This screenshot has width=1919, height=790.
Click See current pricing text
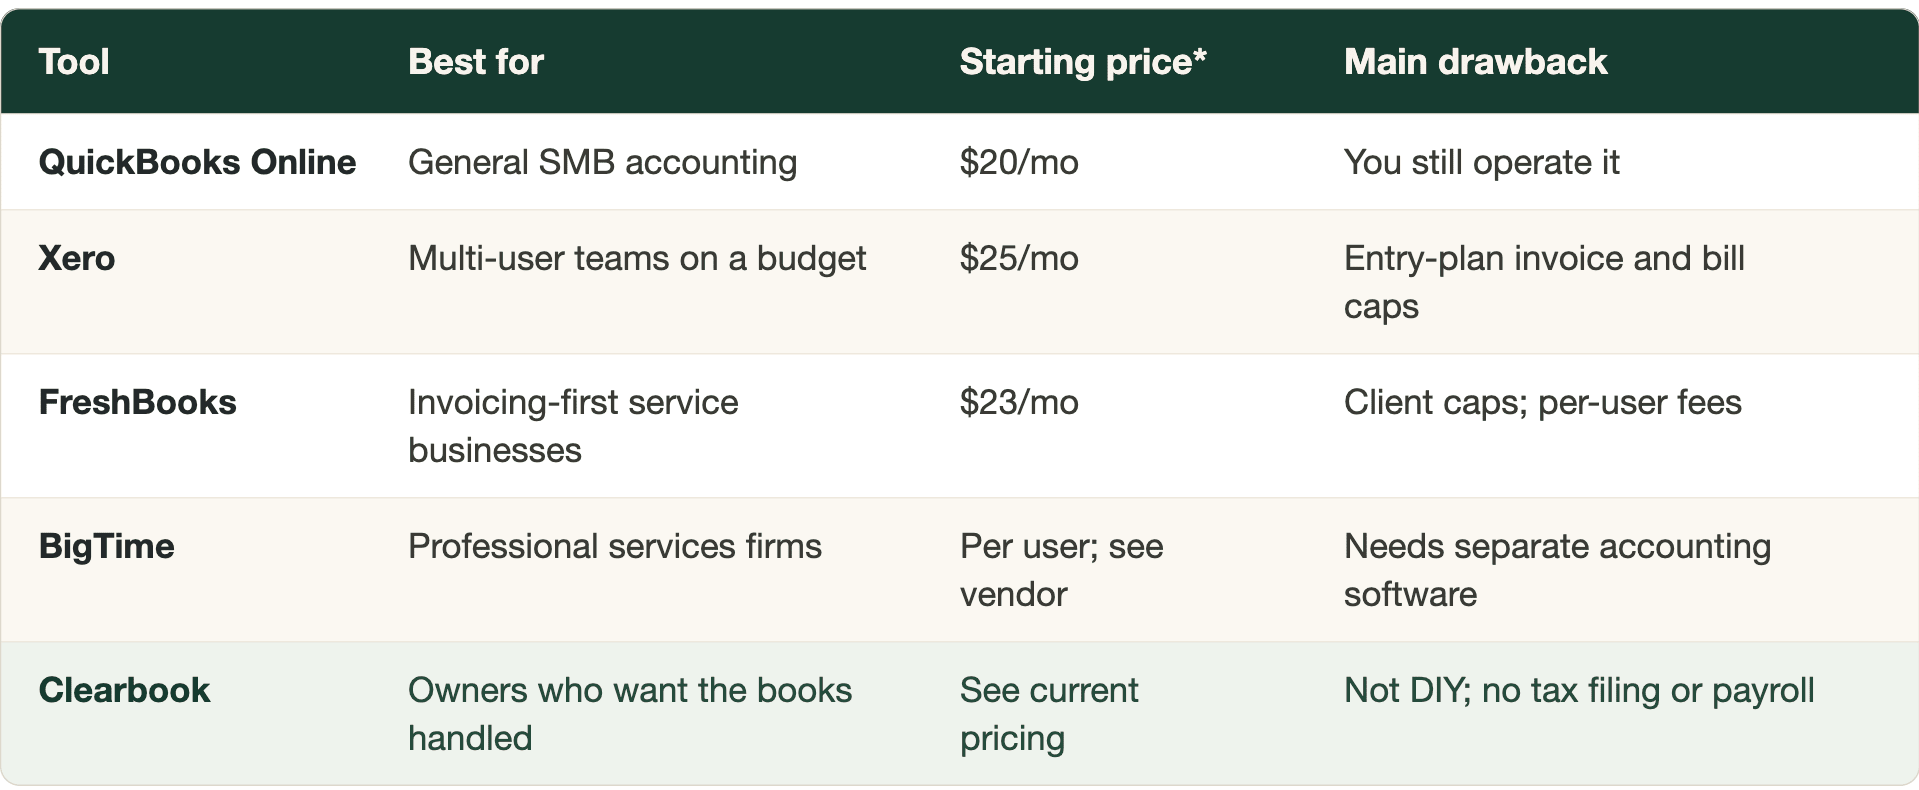coord(1049,714)
